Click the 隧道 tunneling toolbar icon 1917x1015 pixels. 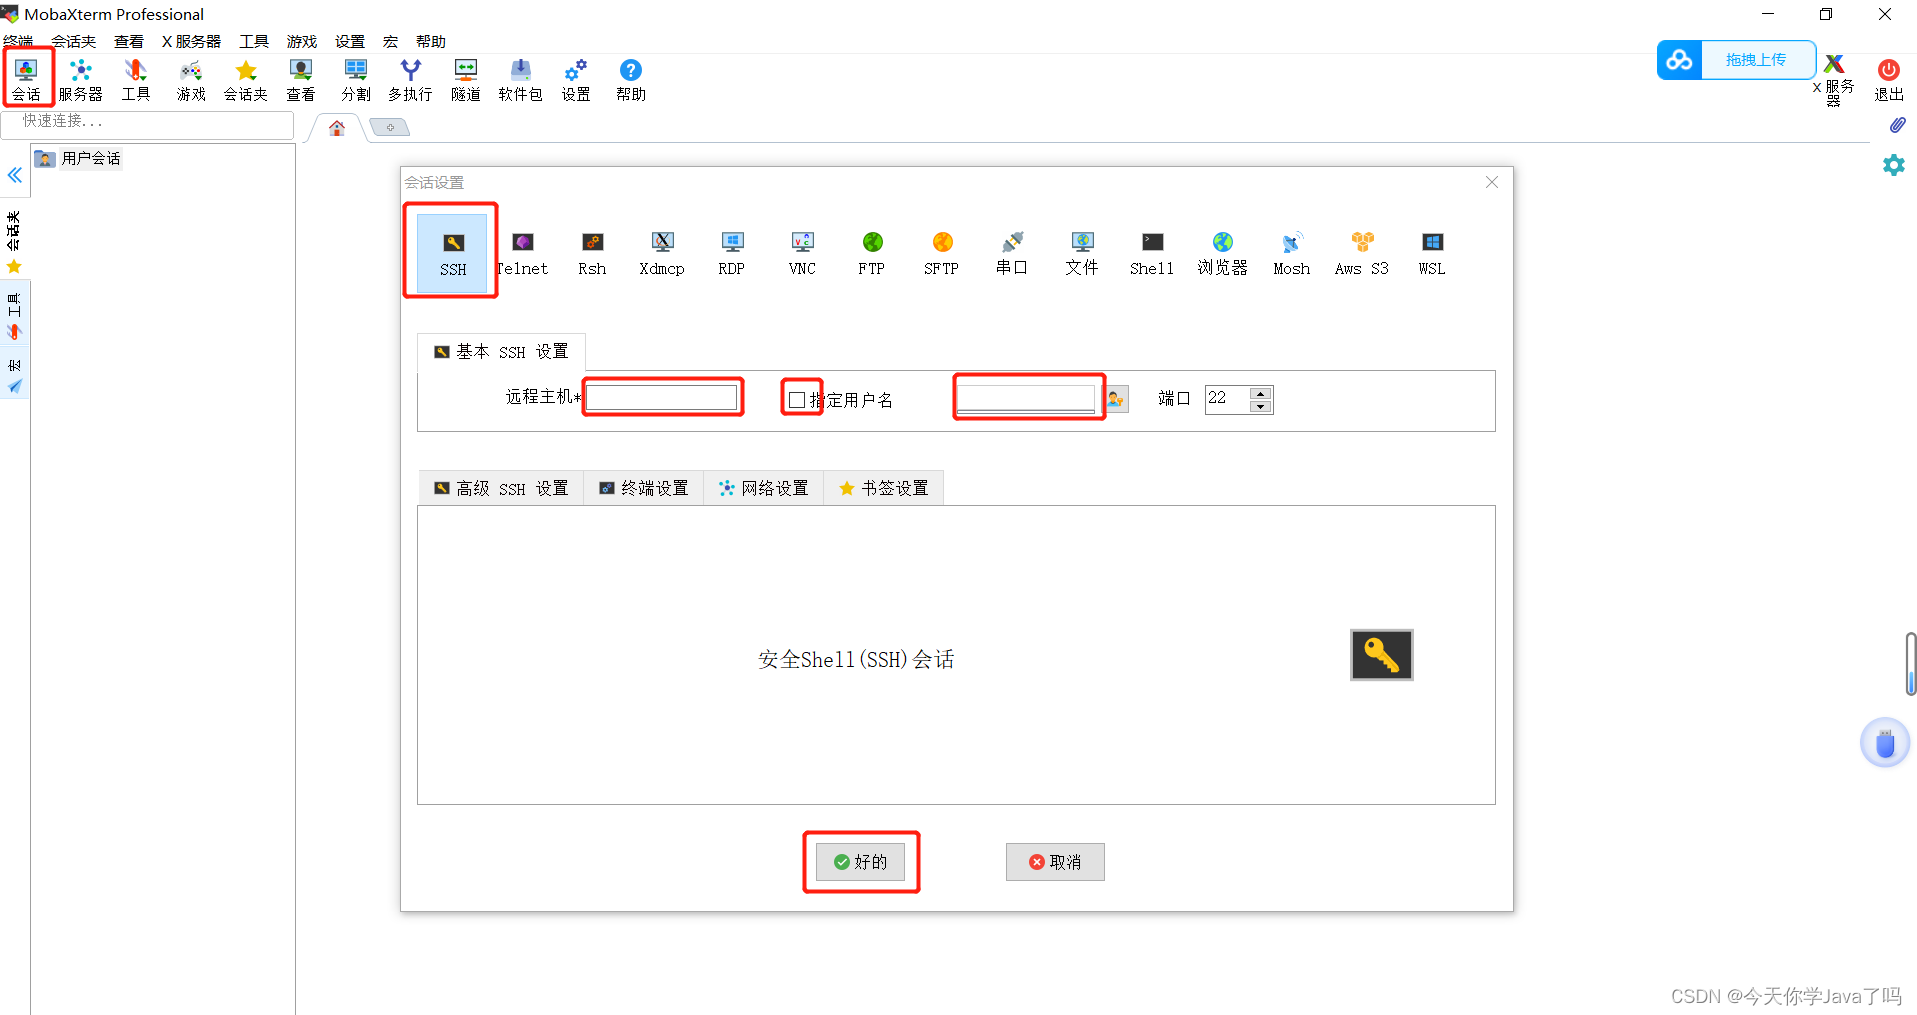[466, 78]
